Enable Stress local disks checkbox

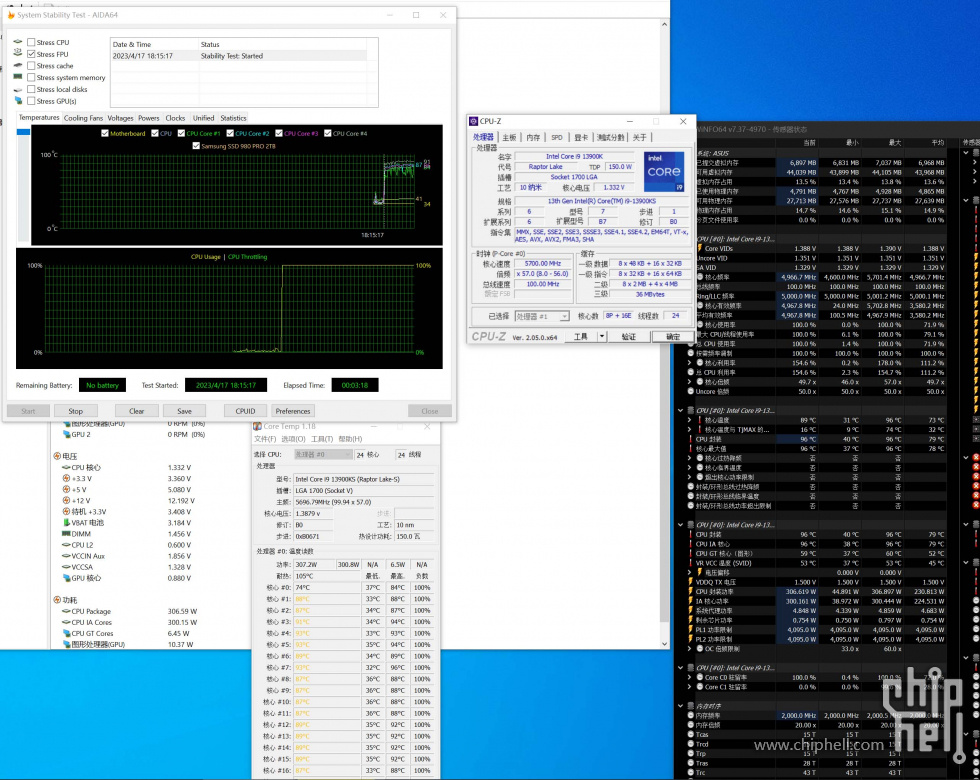coord(31,89)
